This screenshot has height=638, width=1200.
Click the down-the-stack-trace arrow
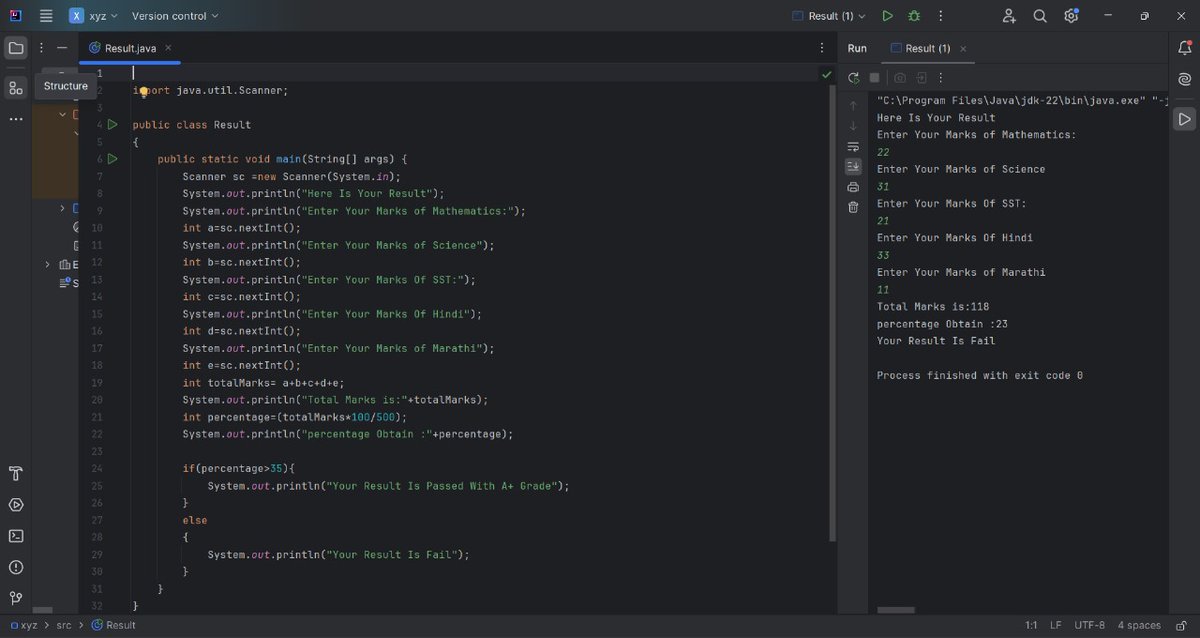(x=853, y=126)
